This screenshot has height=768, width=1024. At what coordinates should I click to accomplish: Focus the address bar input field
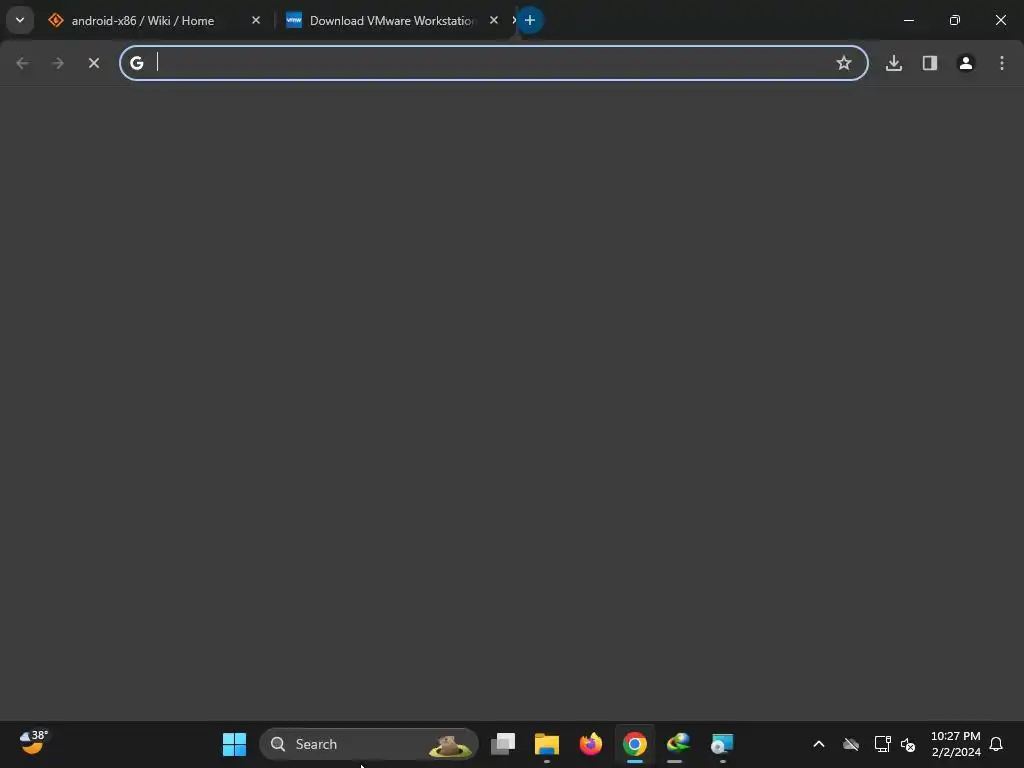point(493,63)
